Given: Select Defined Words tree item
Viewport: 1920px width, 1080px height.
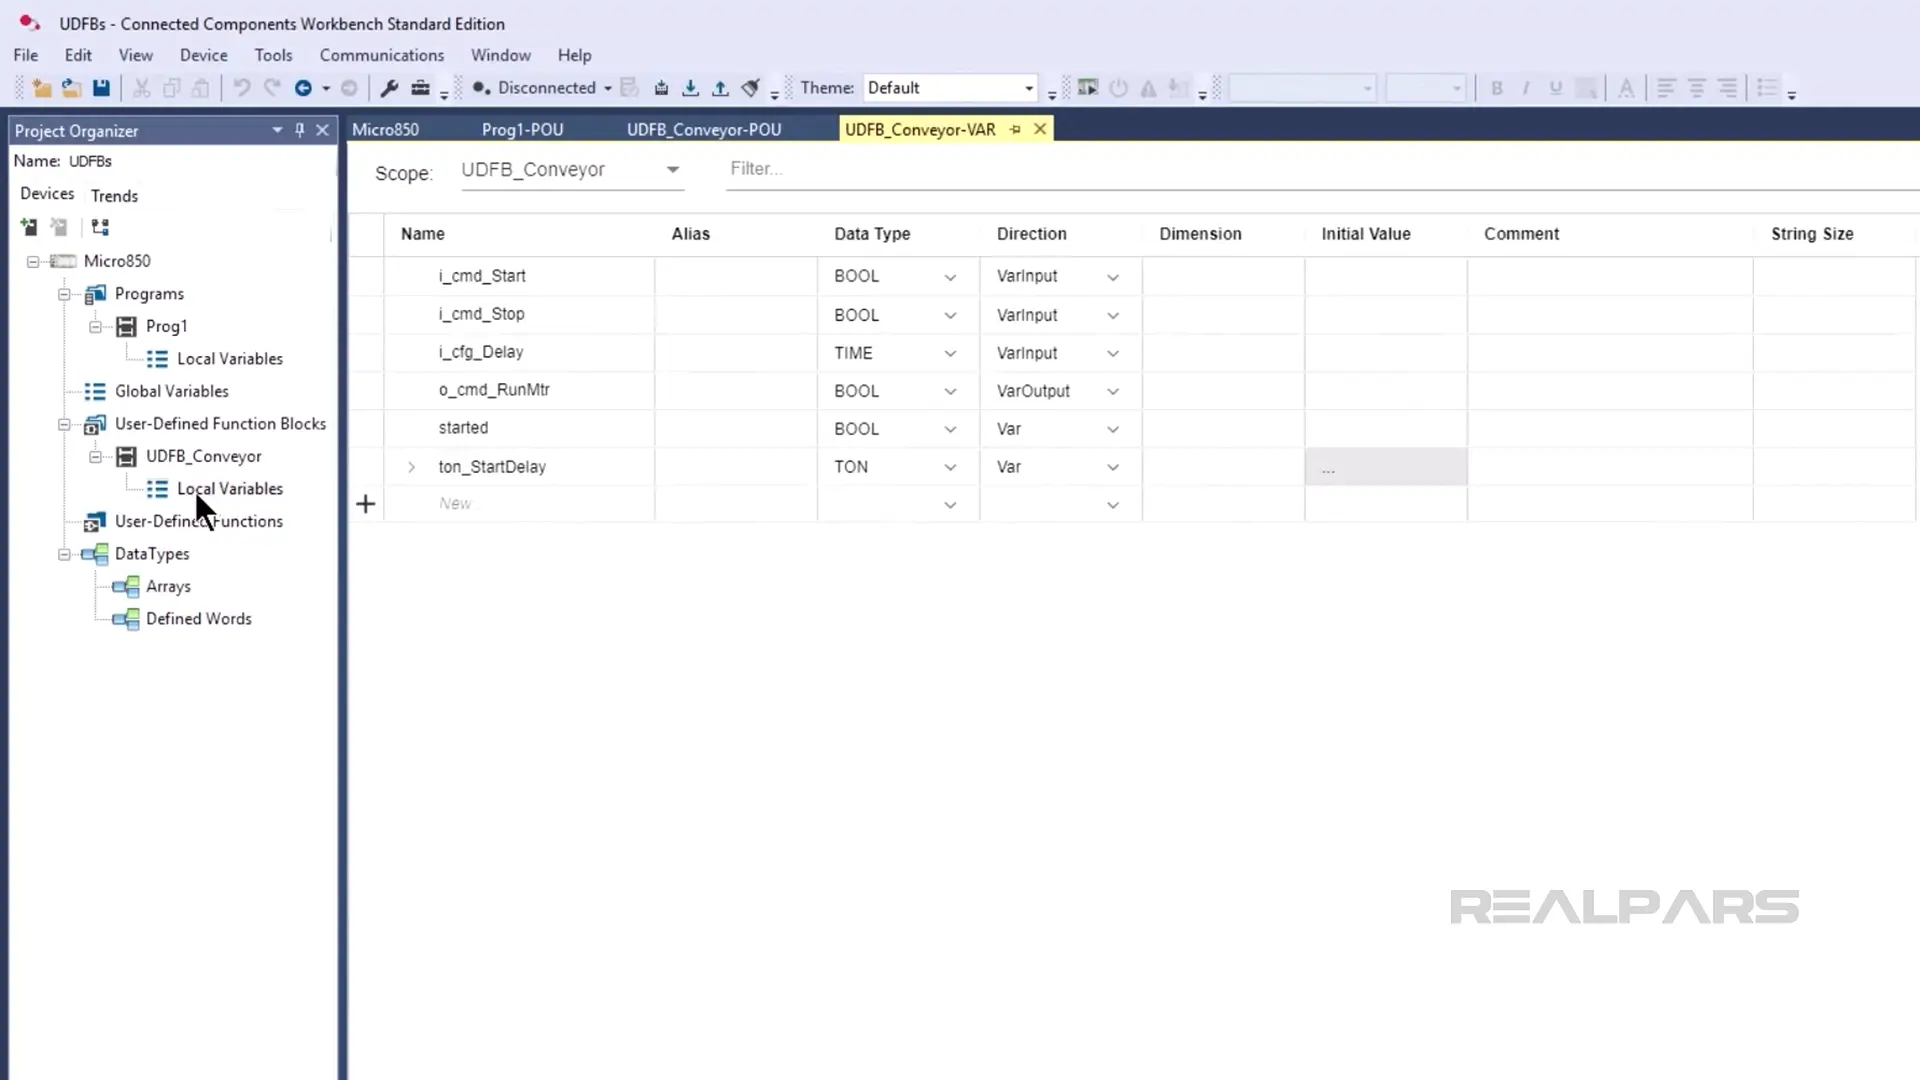Looking at the screenshot, I should coord(198,619).
